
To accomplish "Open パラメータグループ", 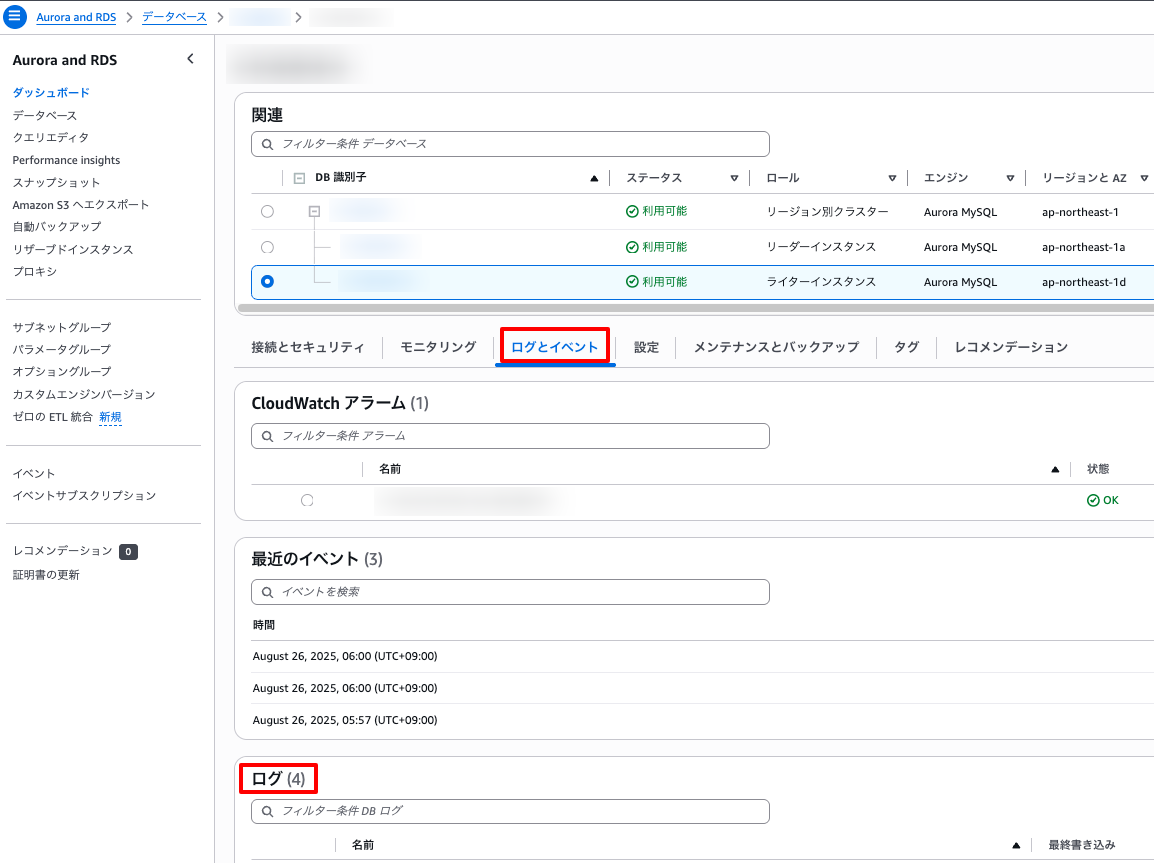I will [62, 349].
